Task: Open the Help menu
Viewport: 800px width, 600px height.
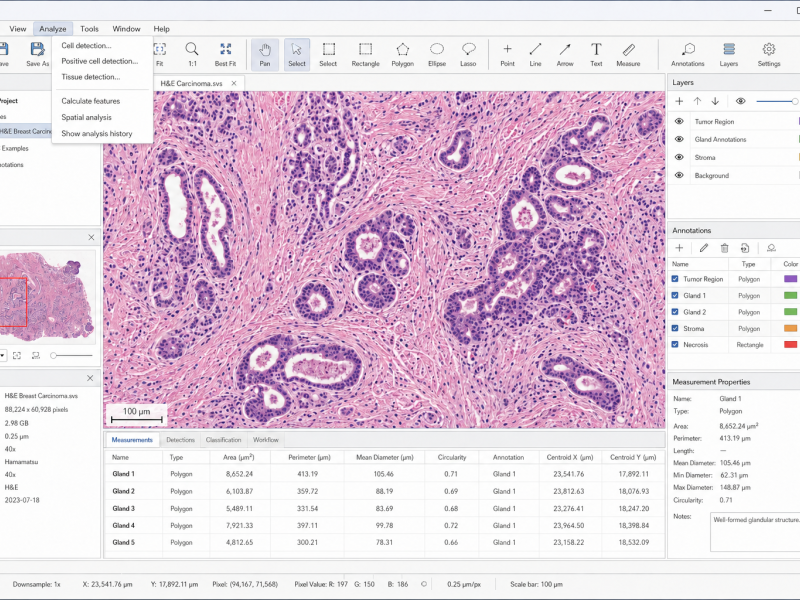Action: [x=161, y=29]
